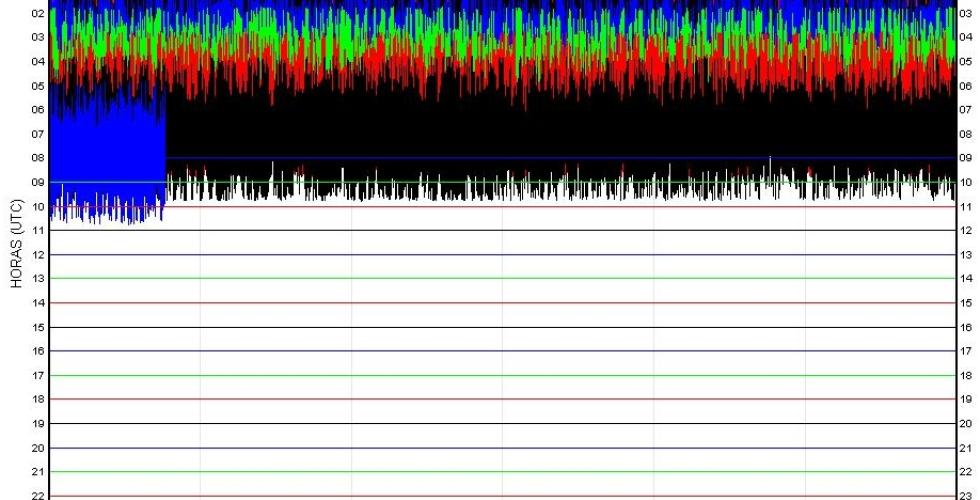Select hour label "02" on the left axis
Viewport: 980px width, 500px height.
38,12
